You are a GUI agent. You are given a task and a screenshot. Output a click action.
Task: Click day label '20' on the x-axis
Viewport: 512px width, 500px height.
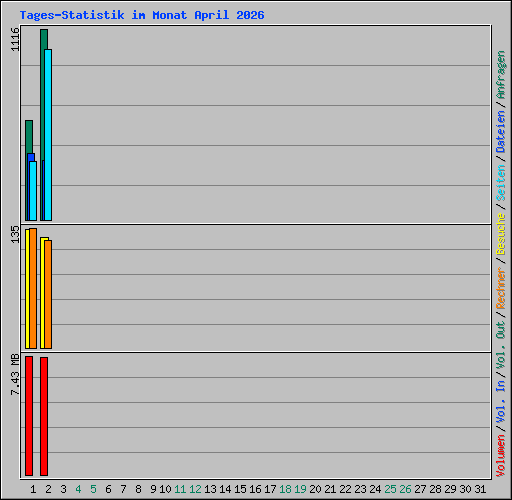315,489
